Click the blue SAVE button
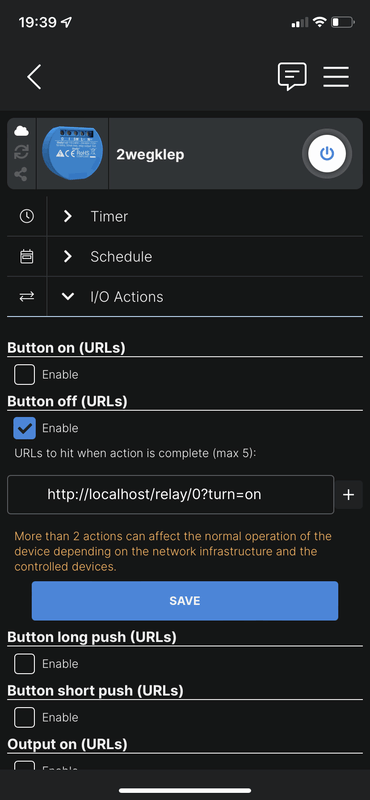Viewport: 370px width, 800px height. [x=185, y=601]
